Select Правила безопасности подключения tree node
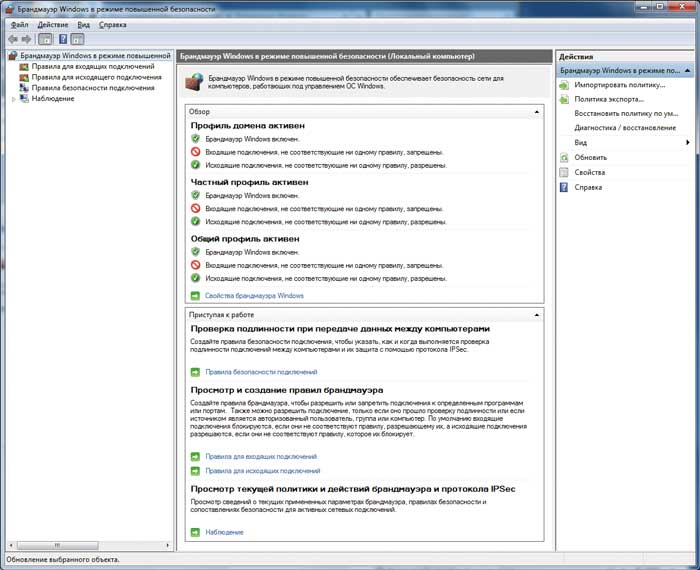This screenshot has height=570, width=700. pos(93,88)
